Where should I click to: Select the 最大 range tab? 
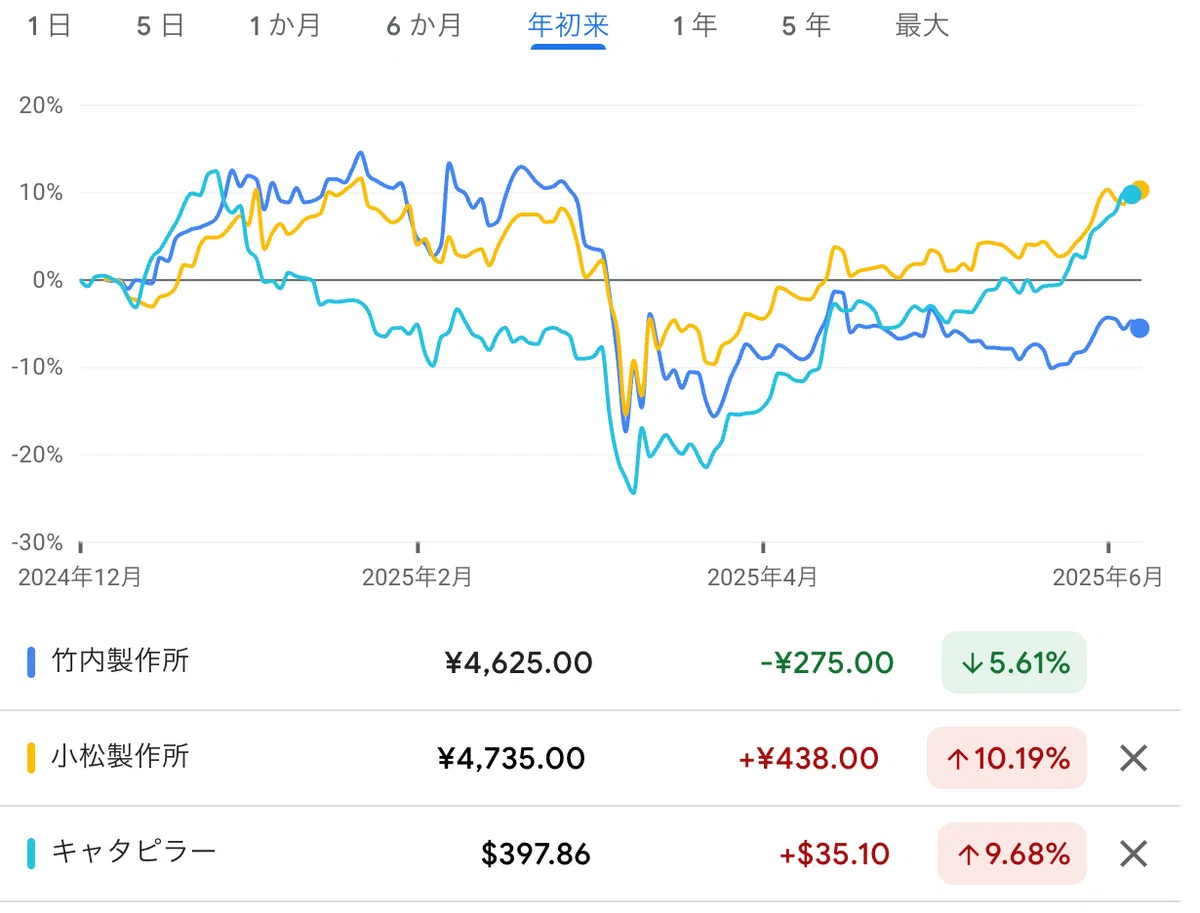(x=922, y=26)
